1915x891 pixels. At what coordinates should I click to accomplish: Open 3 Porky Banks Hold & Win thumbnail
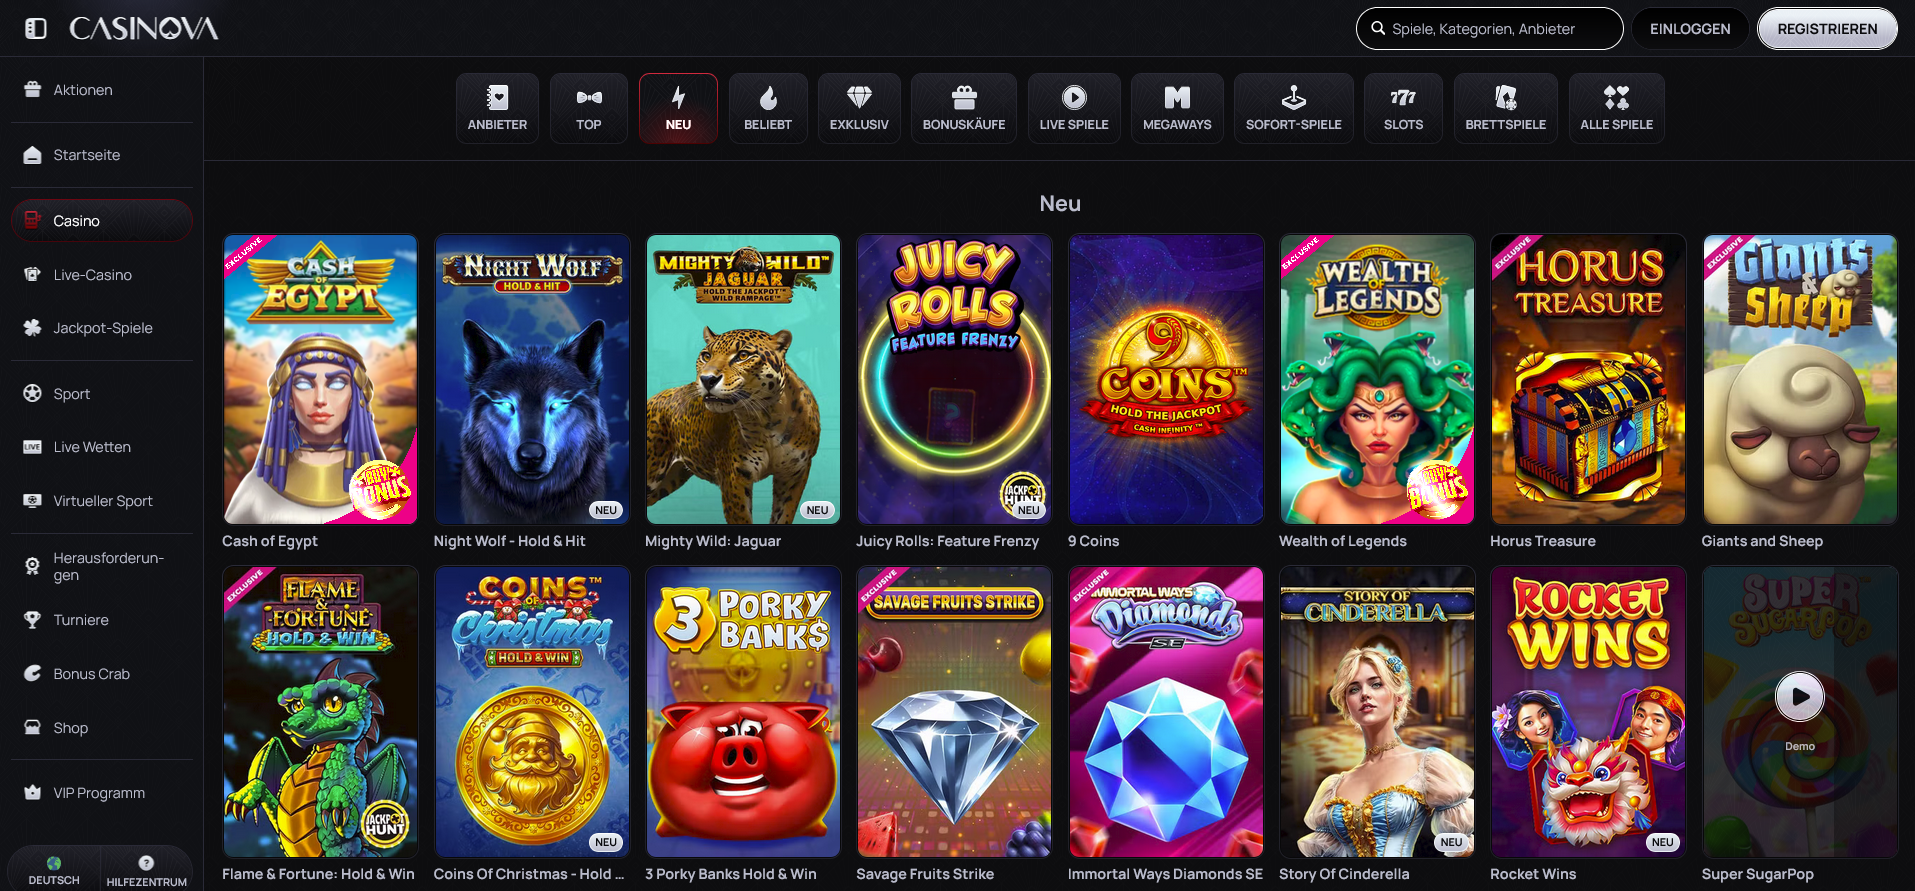pyautogui.click(x=743, y=711)
